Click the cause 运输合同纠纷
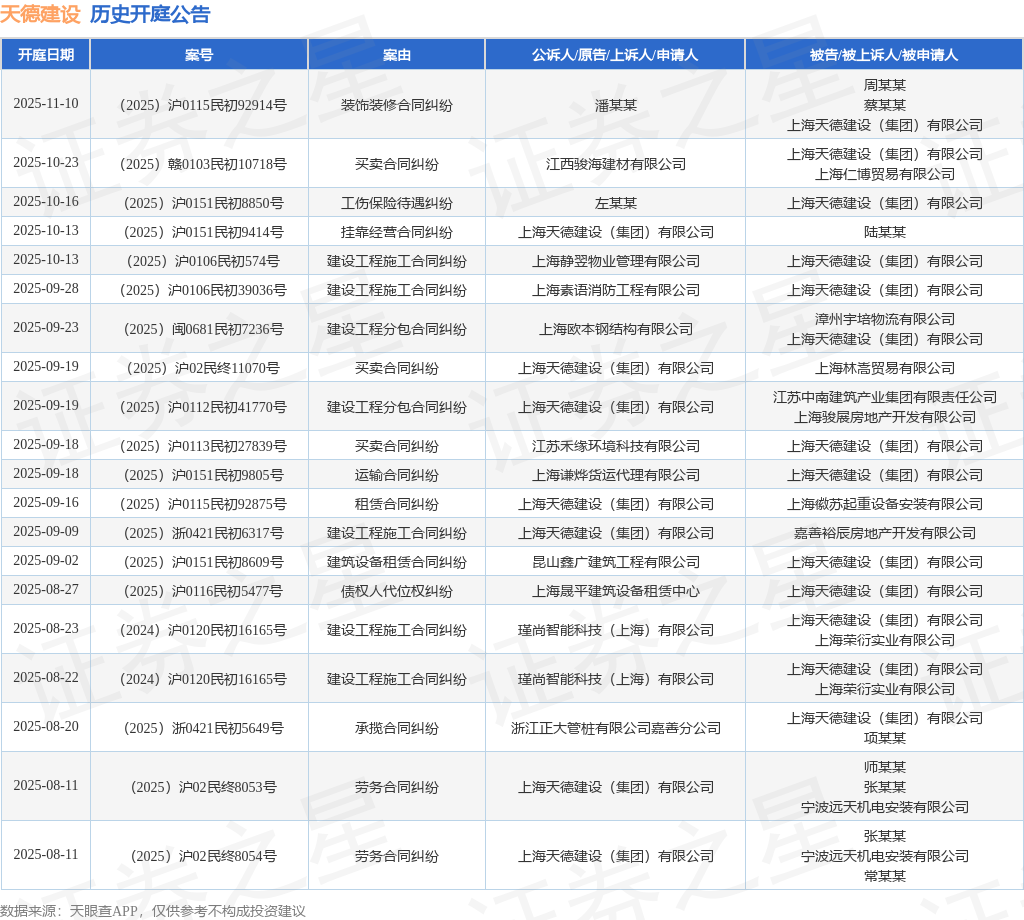Screen dimensions: 1024x920 click(x=396, y=475)
